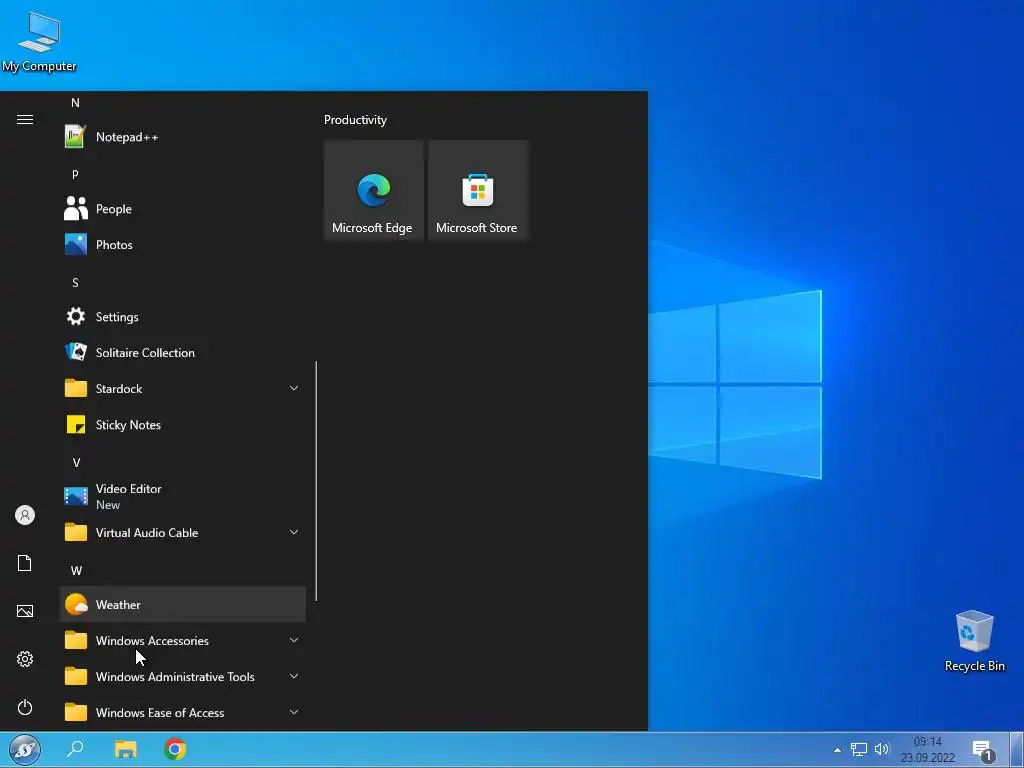
Task: Click the letter V section header
Action: (76, 463)
